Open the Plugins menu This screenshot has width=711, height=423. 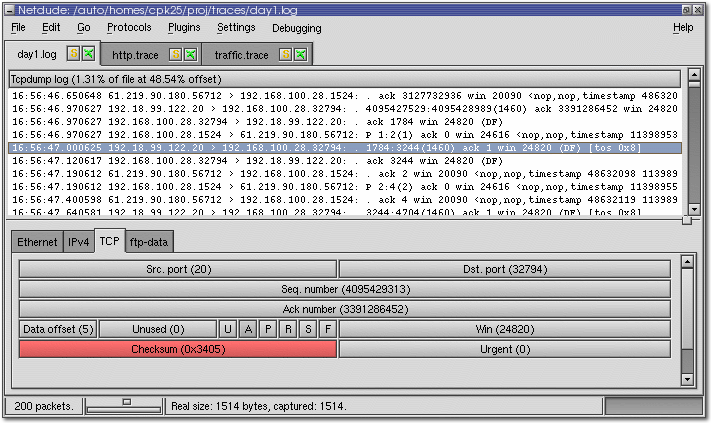click(184, 28)
